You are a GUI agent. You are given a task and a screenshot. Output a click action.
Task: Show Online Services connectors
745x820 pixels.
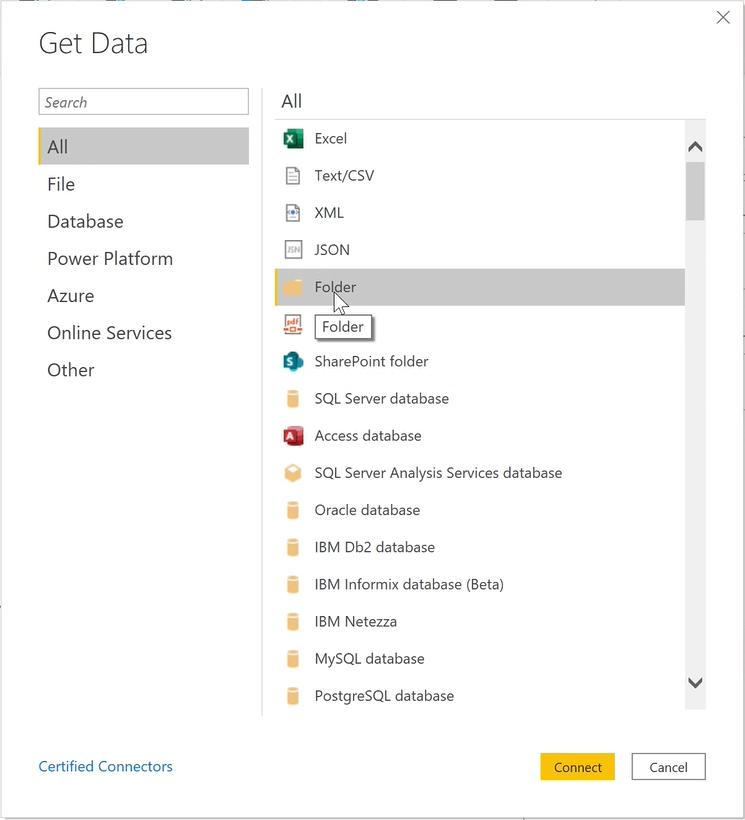coord(109,332)
